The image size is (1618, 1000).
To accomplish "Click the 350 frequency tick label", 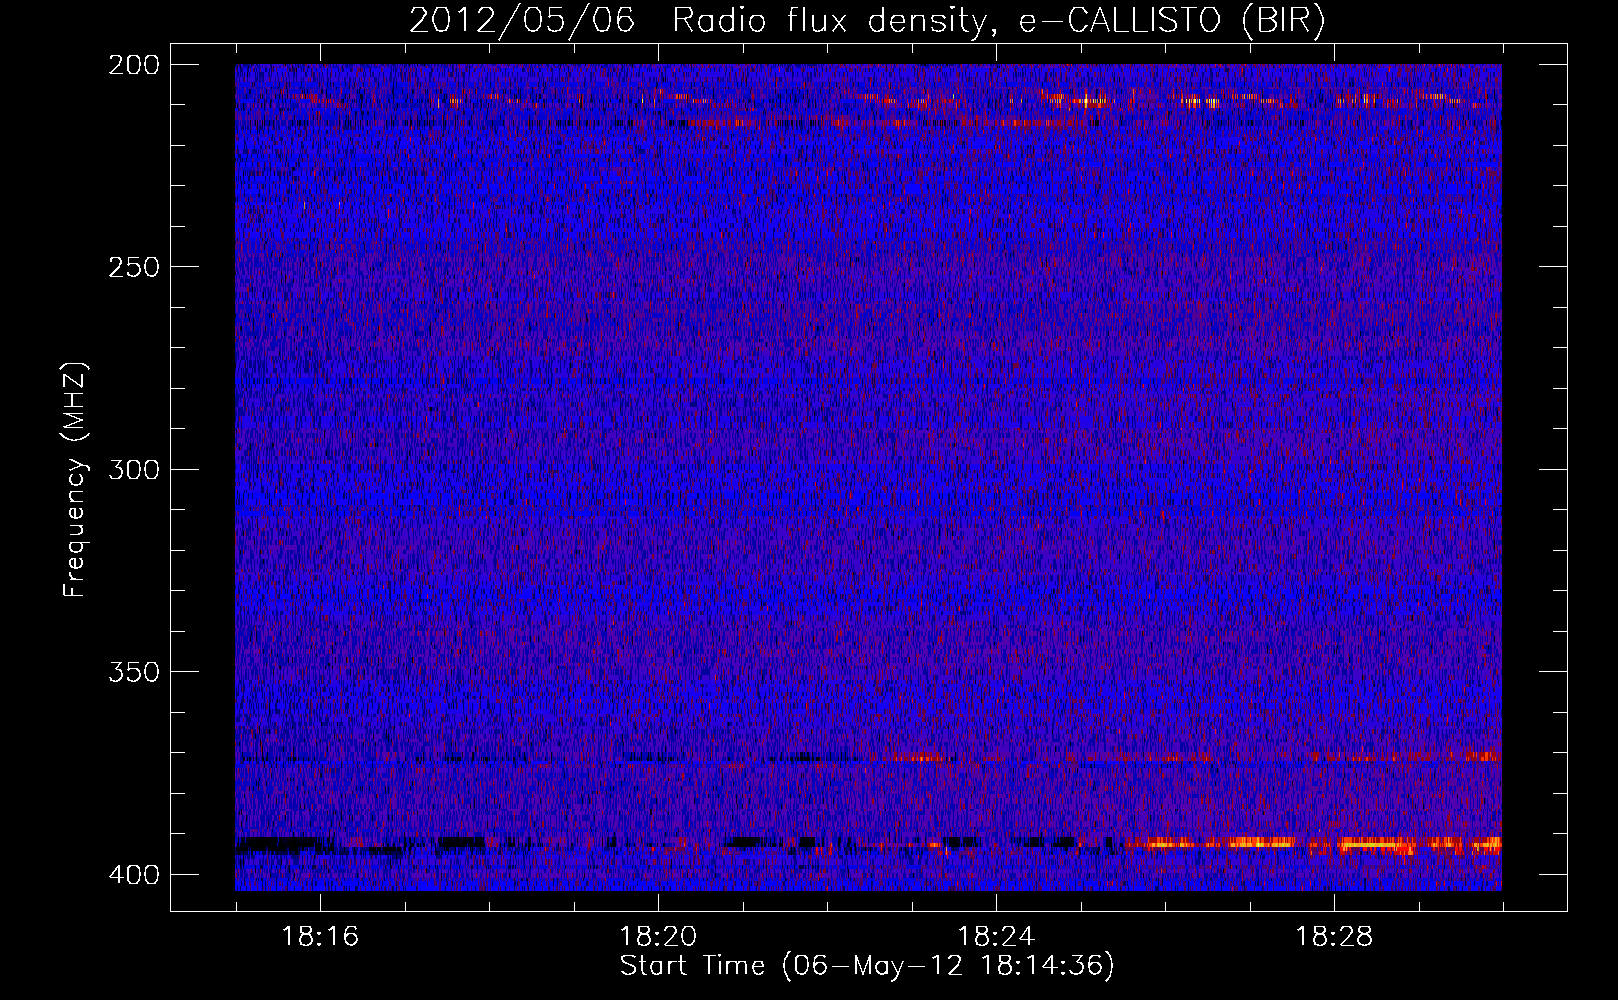I will coord(134,672).
